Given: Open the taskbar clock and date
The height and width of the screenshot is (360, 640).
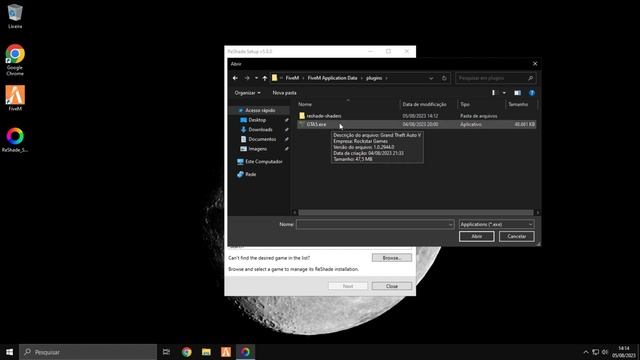Looking at the screenshot, I should pyautogui.click(x=623, y=352).
